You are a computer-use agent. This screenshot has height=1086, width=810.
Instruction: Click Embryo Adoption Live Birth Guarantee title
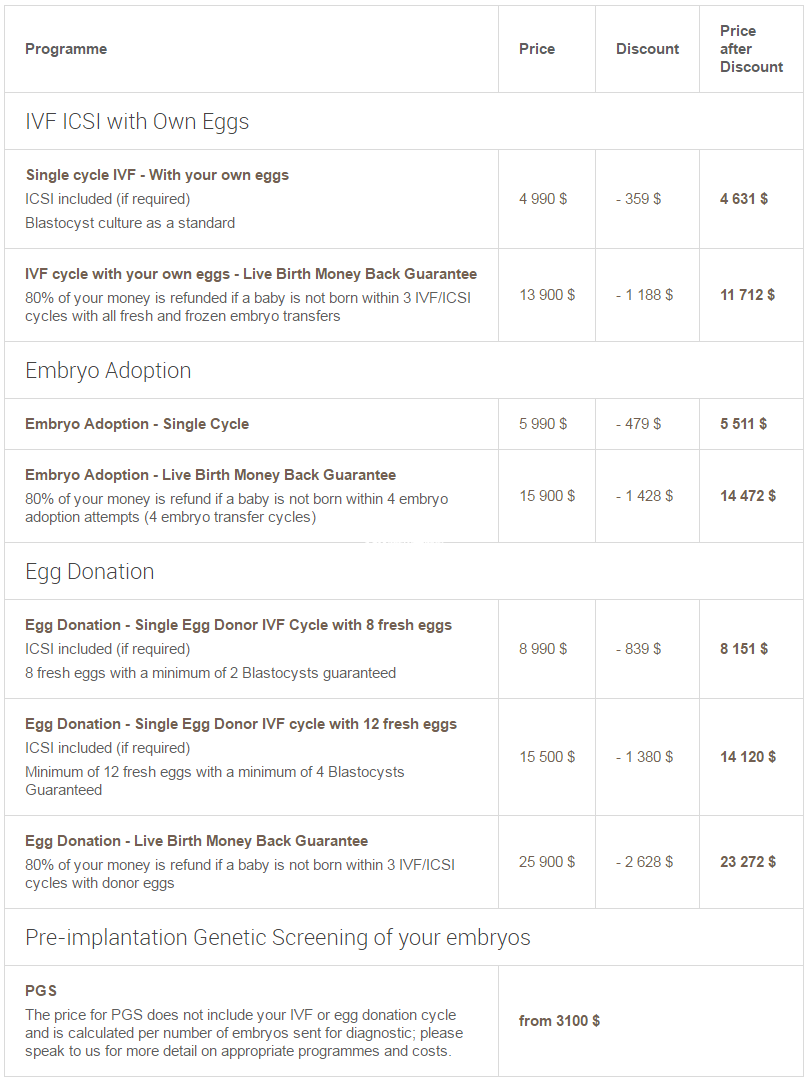point(210,475)
